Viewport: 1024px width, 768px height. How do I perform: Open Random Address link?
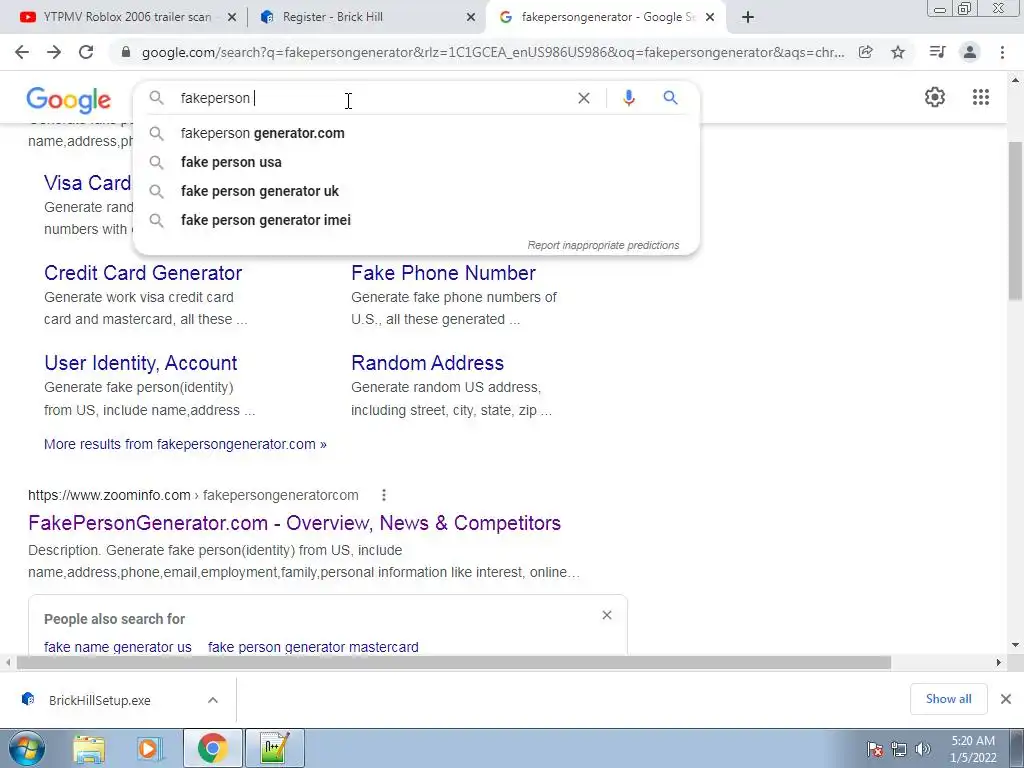pos(428,363)
